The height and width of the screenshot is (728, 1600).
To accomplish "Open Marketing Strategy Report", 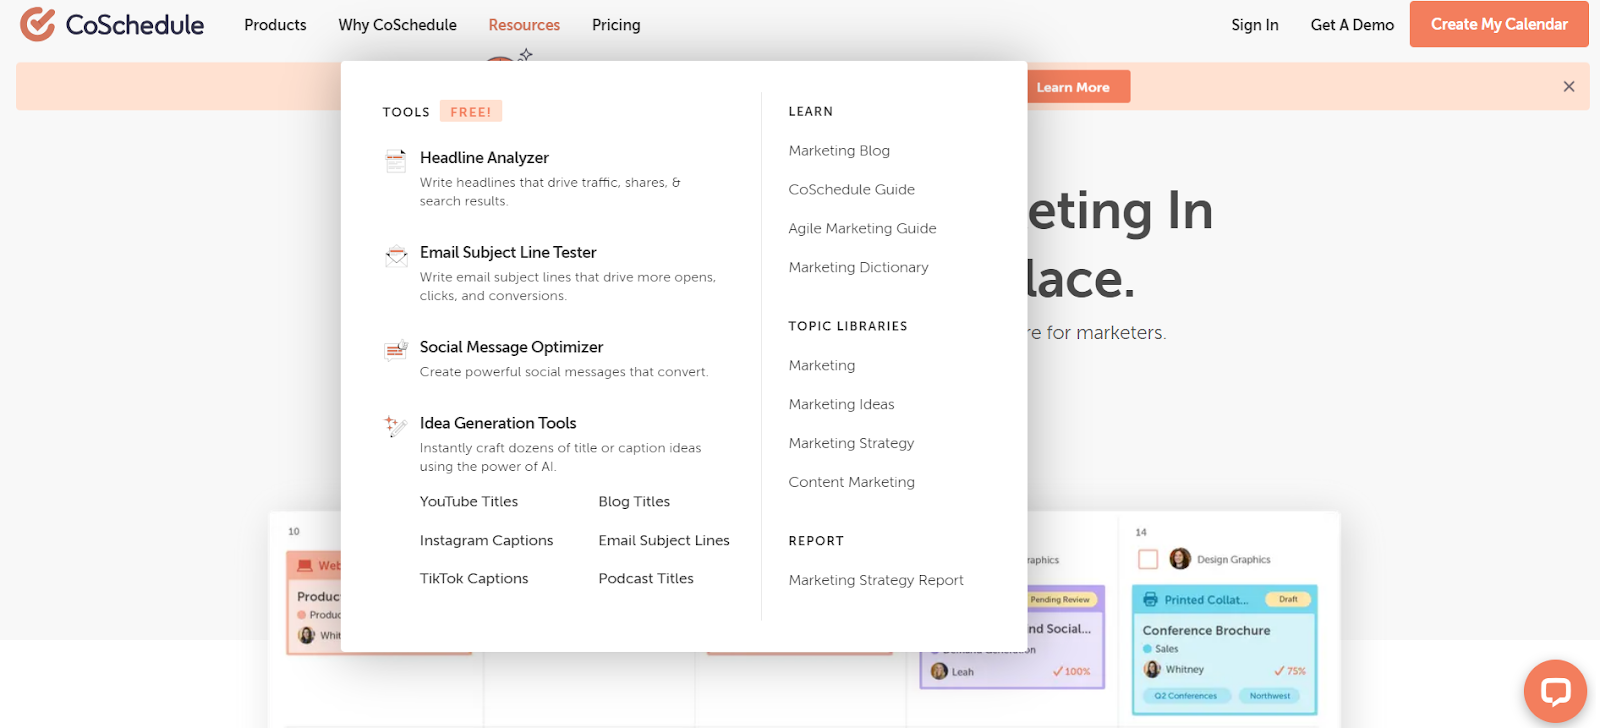I will 876,580.
